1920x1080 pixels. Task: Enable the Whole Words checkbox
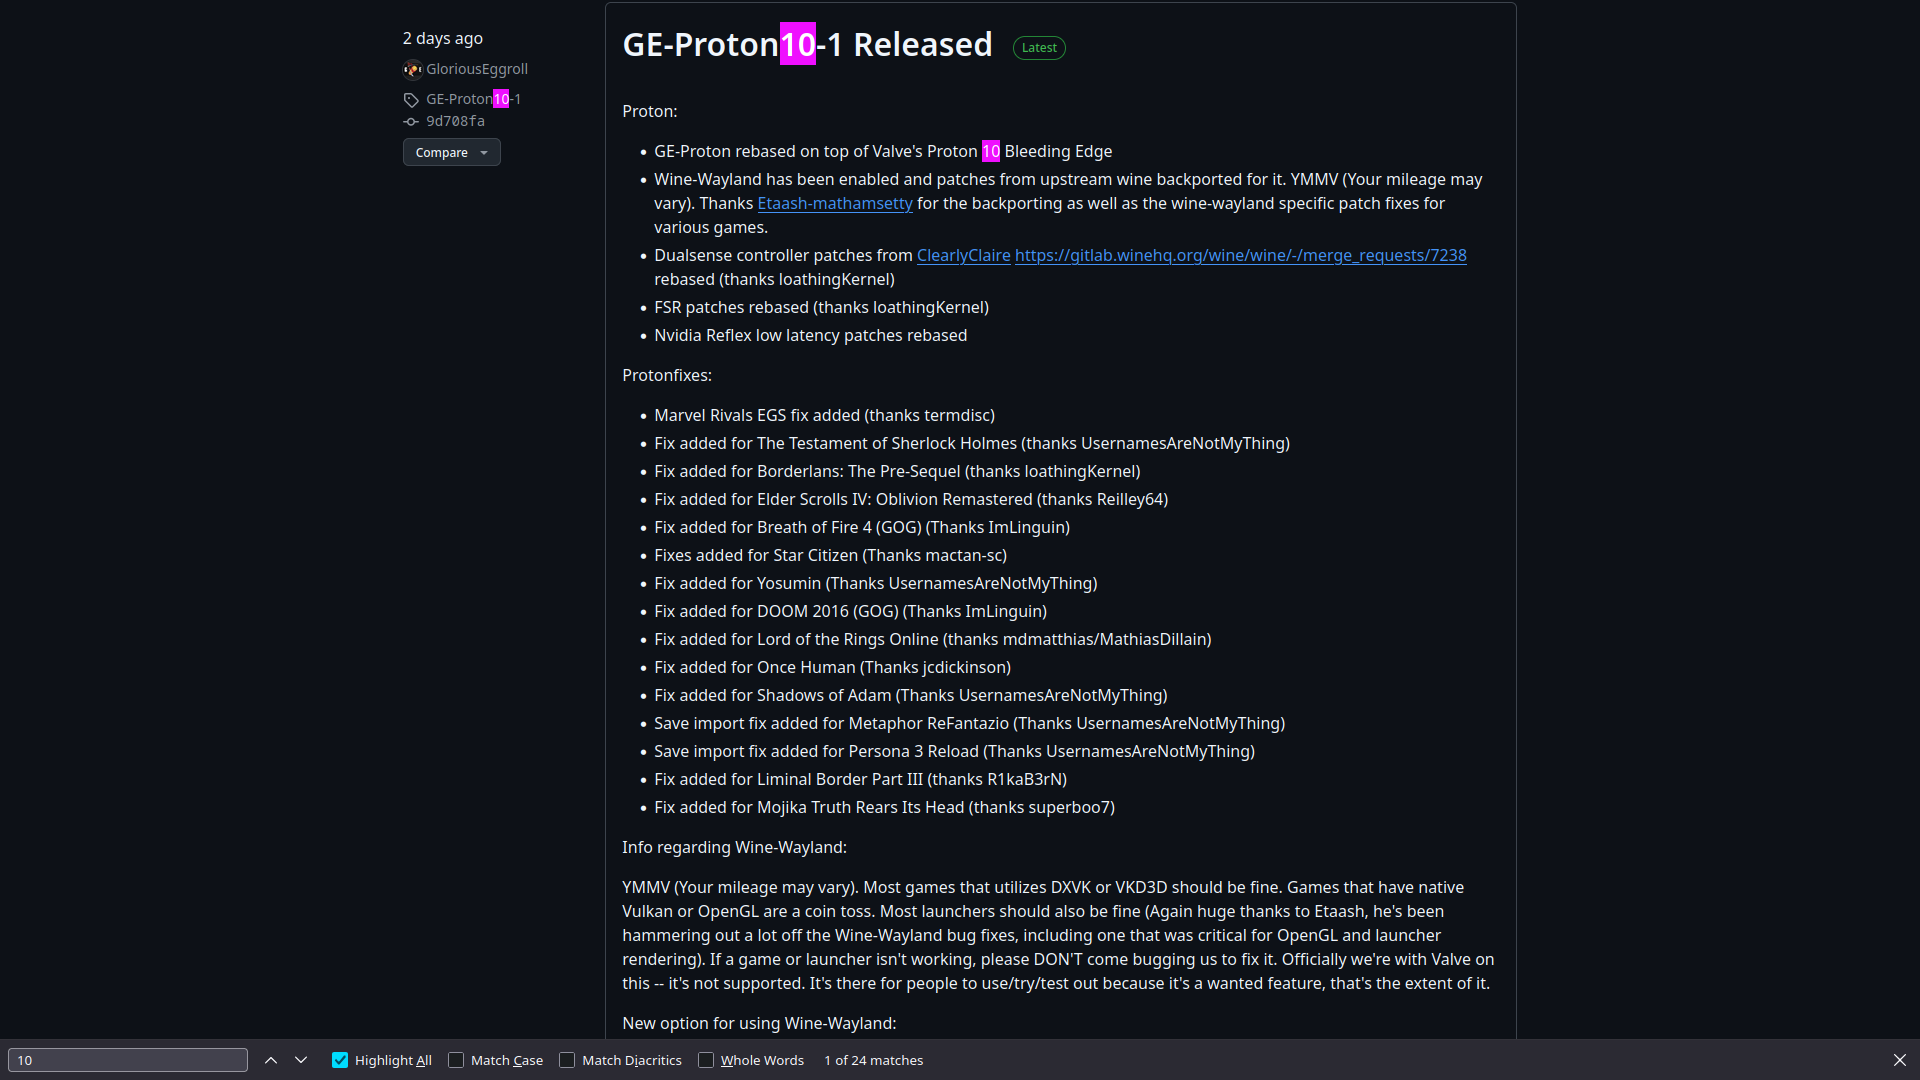(x=706, y=1060)
